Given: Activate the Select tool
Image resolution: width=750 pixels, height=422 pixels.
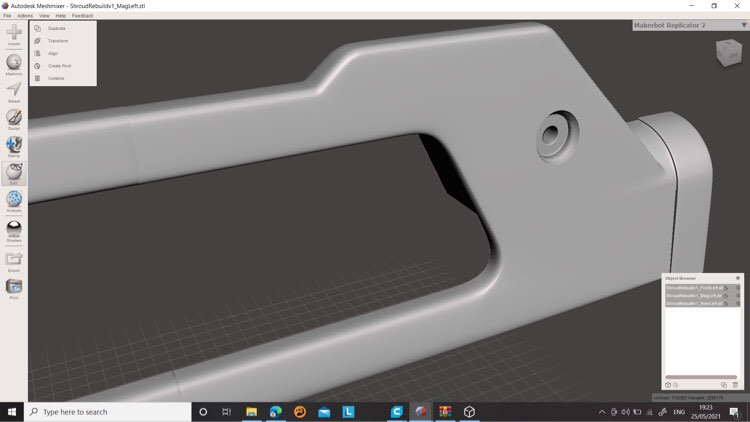Looking at the screenshot, I should coord(14,90).
